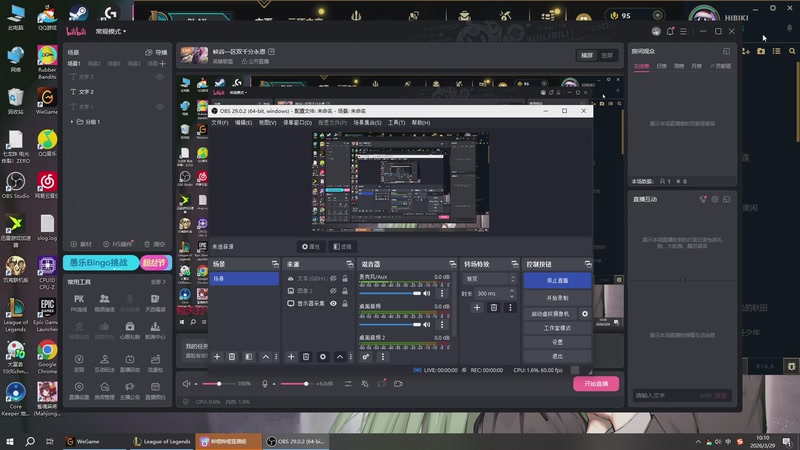This screenshot has height=450, width=800.
Task: Open 直播设置 tool in Bilibili
Action: [79, 390]
